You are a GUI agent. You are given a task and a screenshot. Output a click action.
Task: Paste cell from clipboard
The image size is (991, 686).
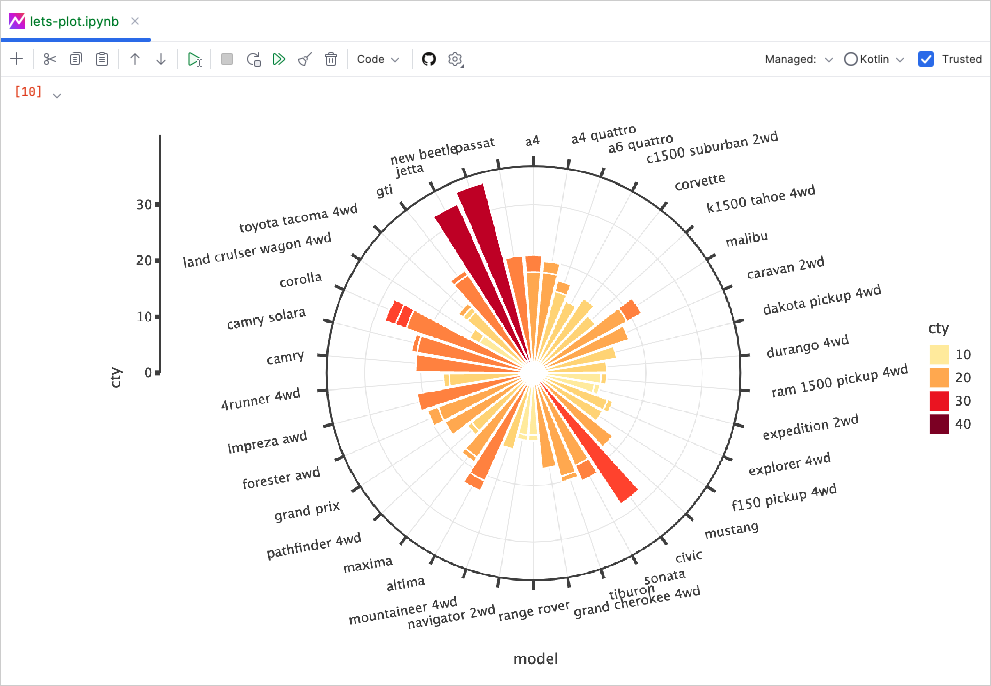coord(102,59)
